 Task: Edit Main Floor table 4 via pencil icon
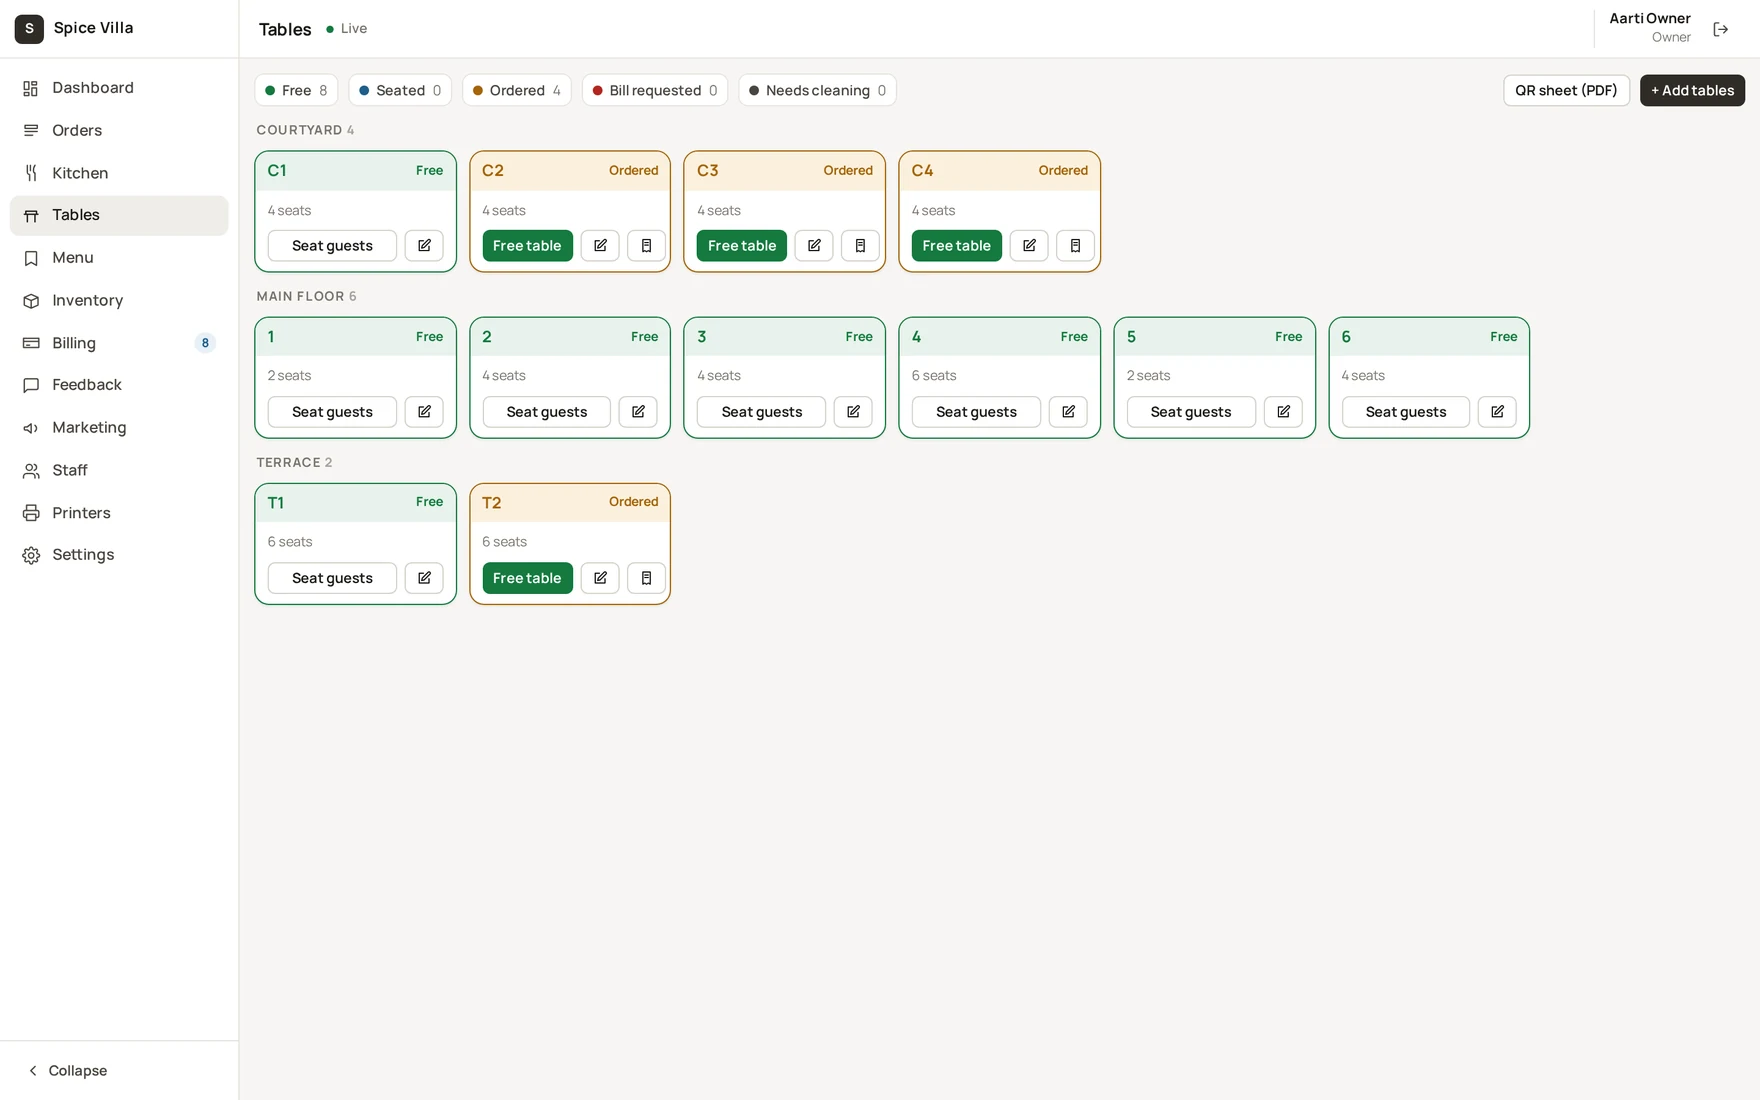pyautogui.click(x=1068, y=412)
